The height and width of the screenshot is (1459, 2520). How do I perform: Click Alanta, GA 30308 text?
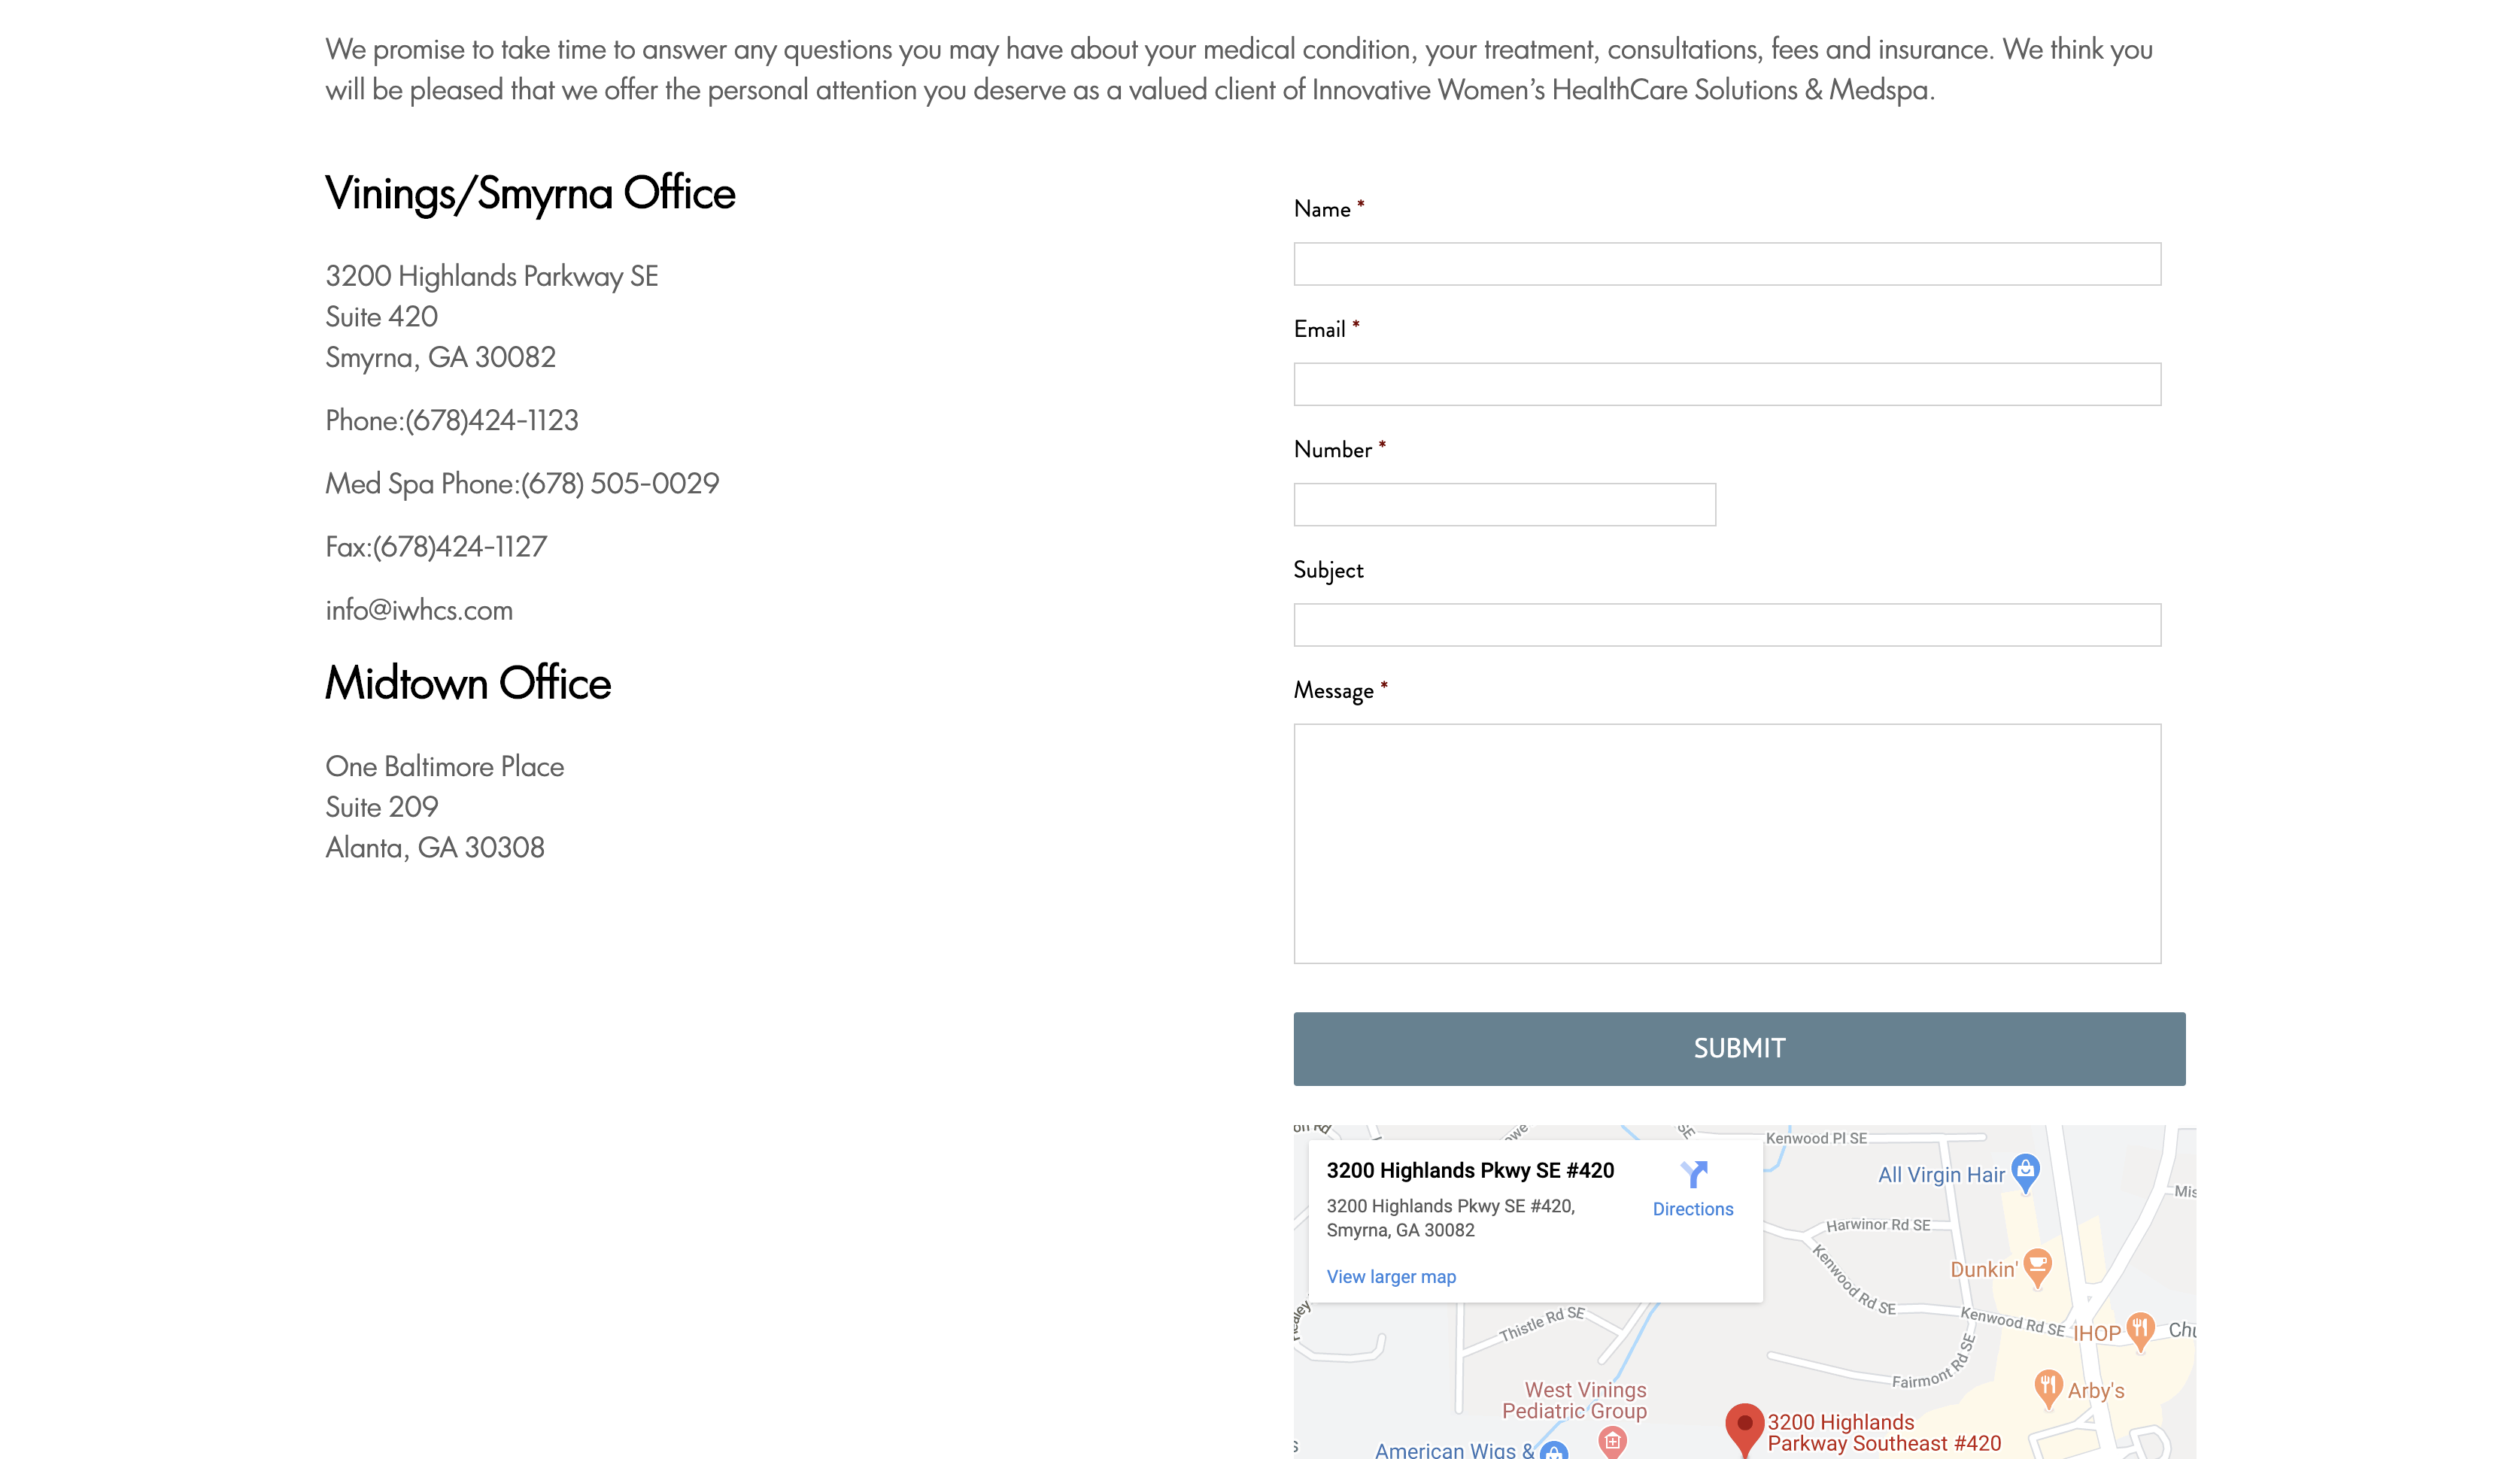pyautogui.click(x=435, y=848)
